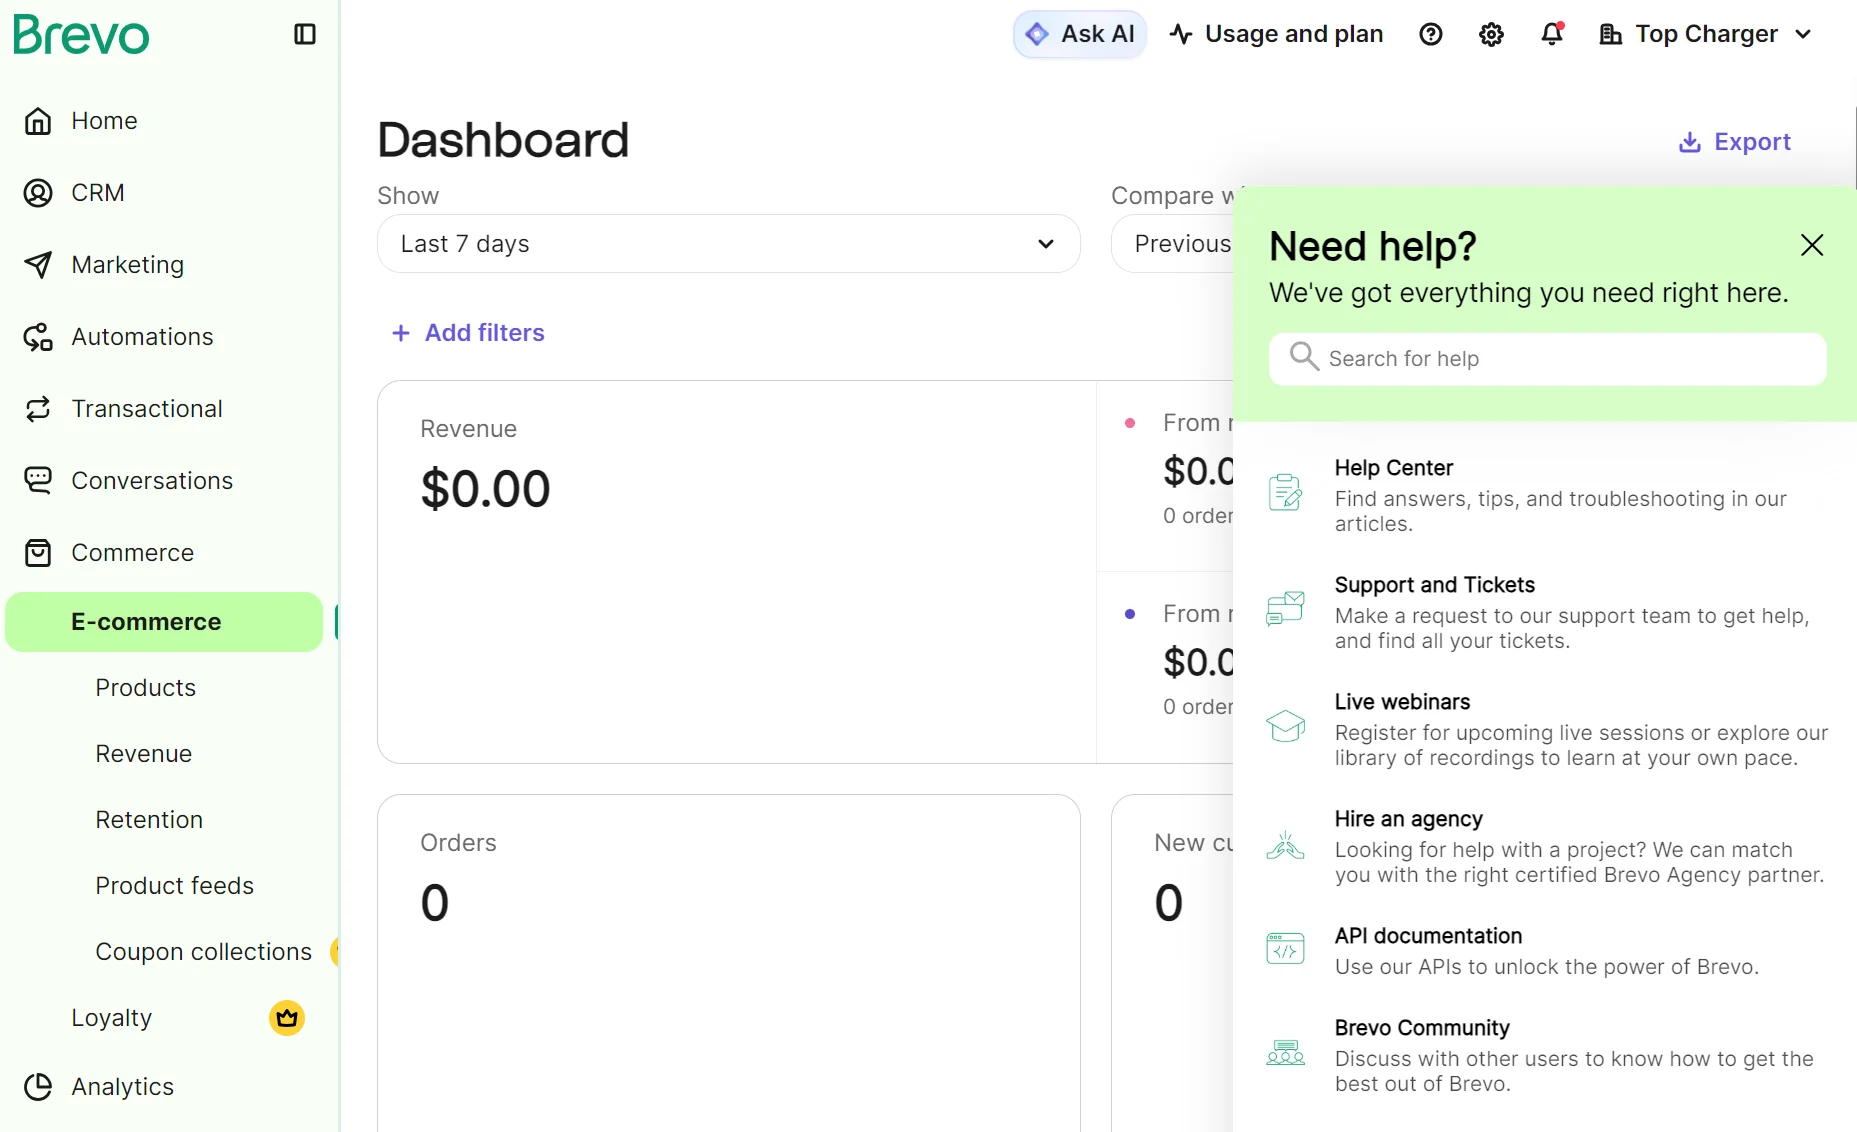The width and height of the screenshot is (1857, 1132).
Task: Open Help Center link
Action: [1394, 468]
